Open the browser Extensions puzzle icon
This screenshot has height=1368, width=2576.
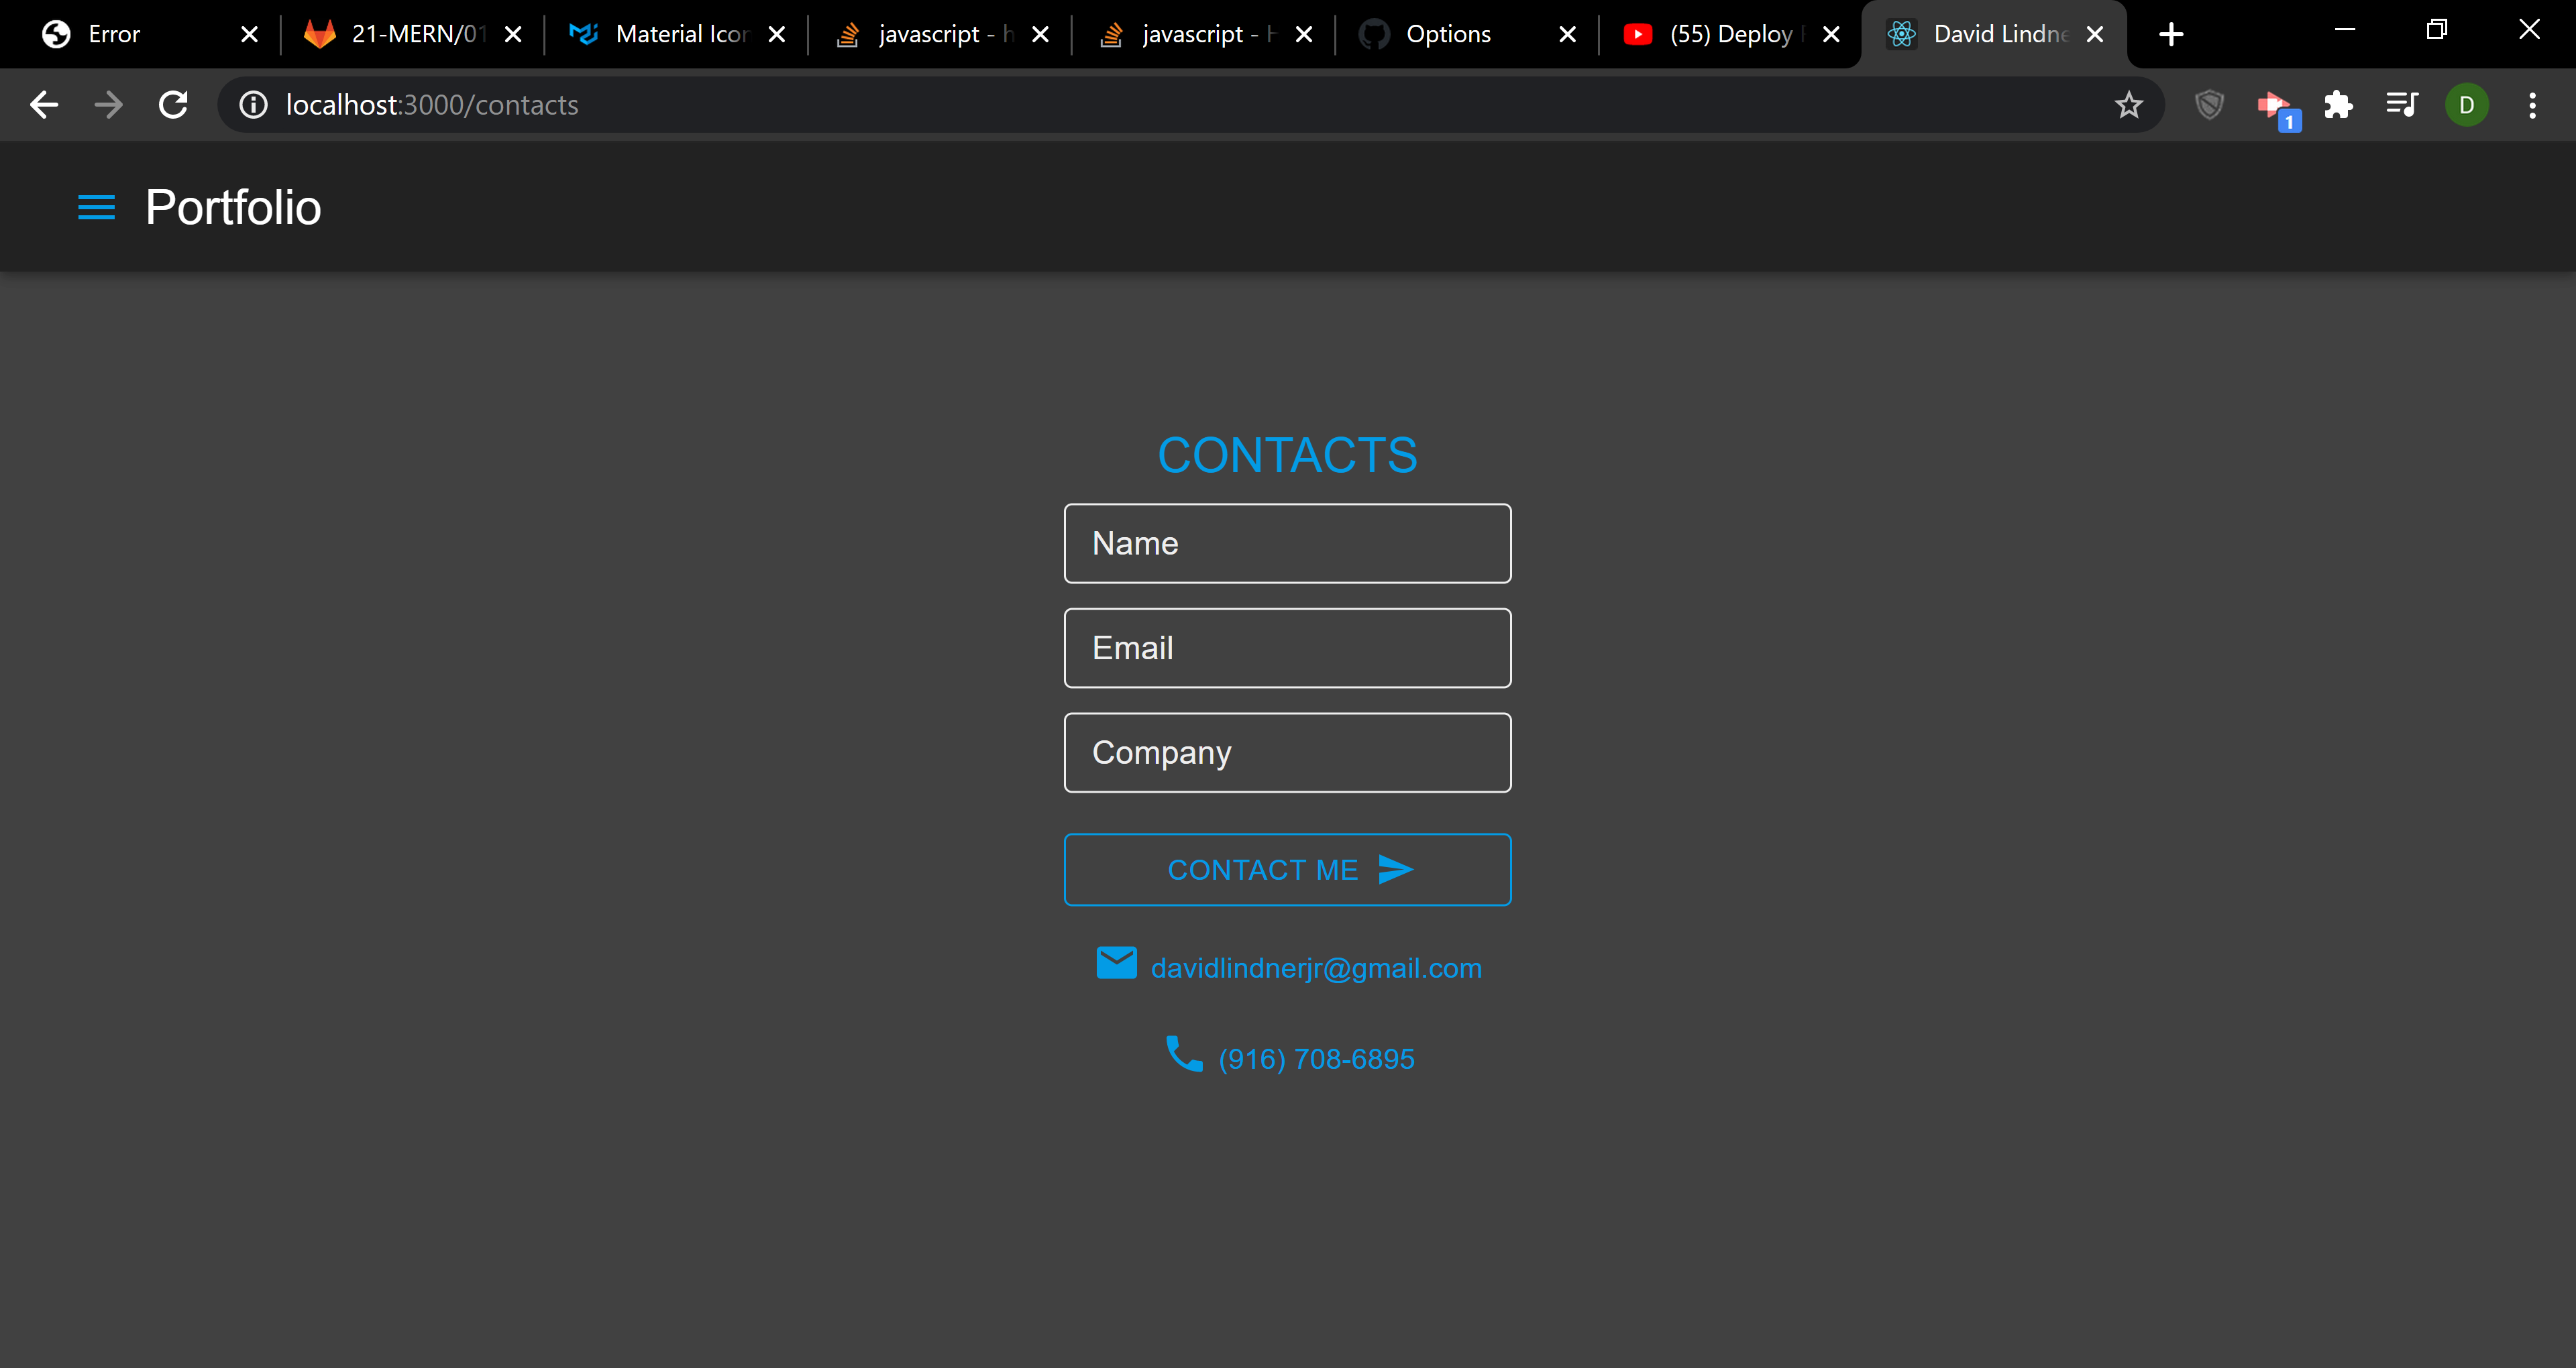pos(2339,104)
